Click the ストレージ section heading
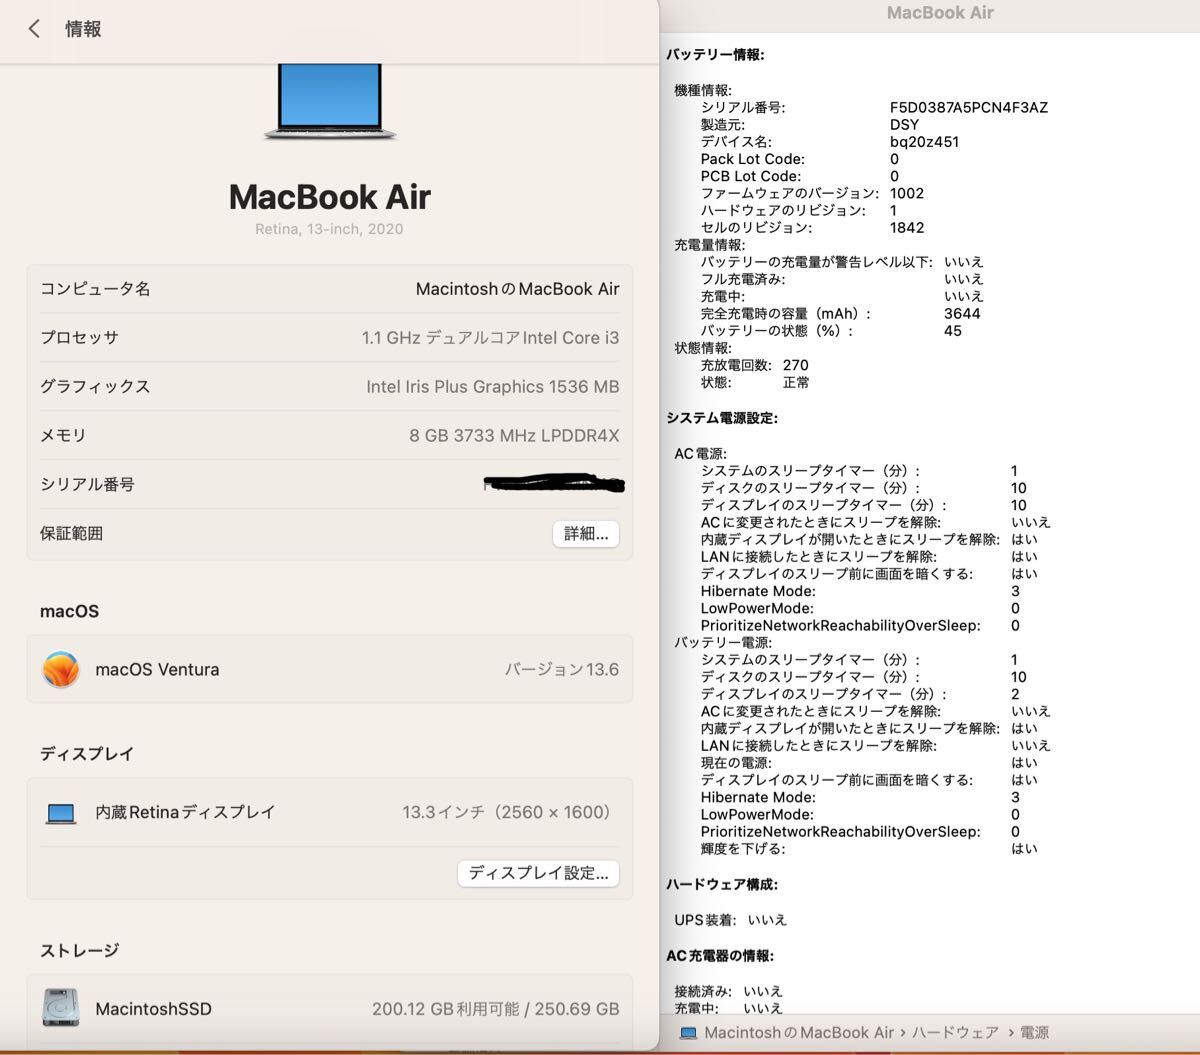Viewport: 1200px width, 1055px height. click(x=79, y=950)
